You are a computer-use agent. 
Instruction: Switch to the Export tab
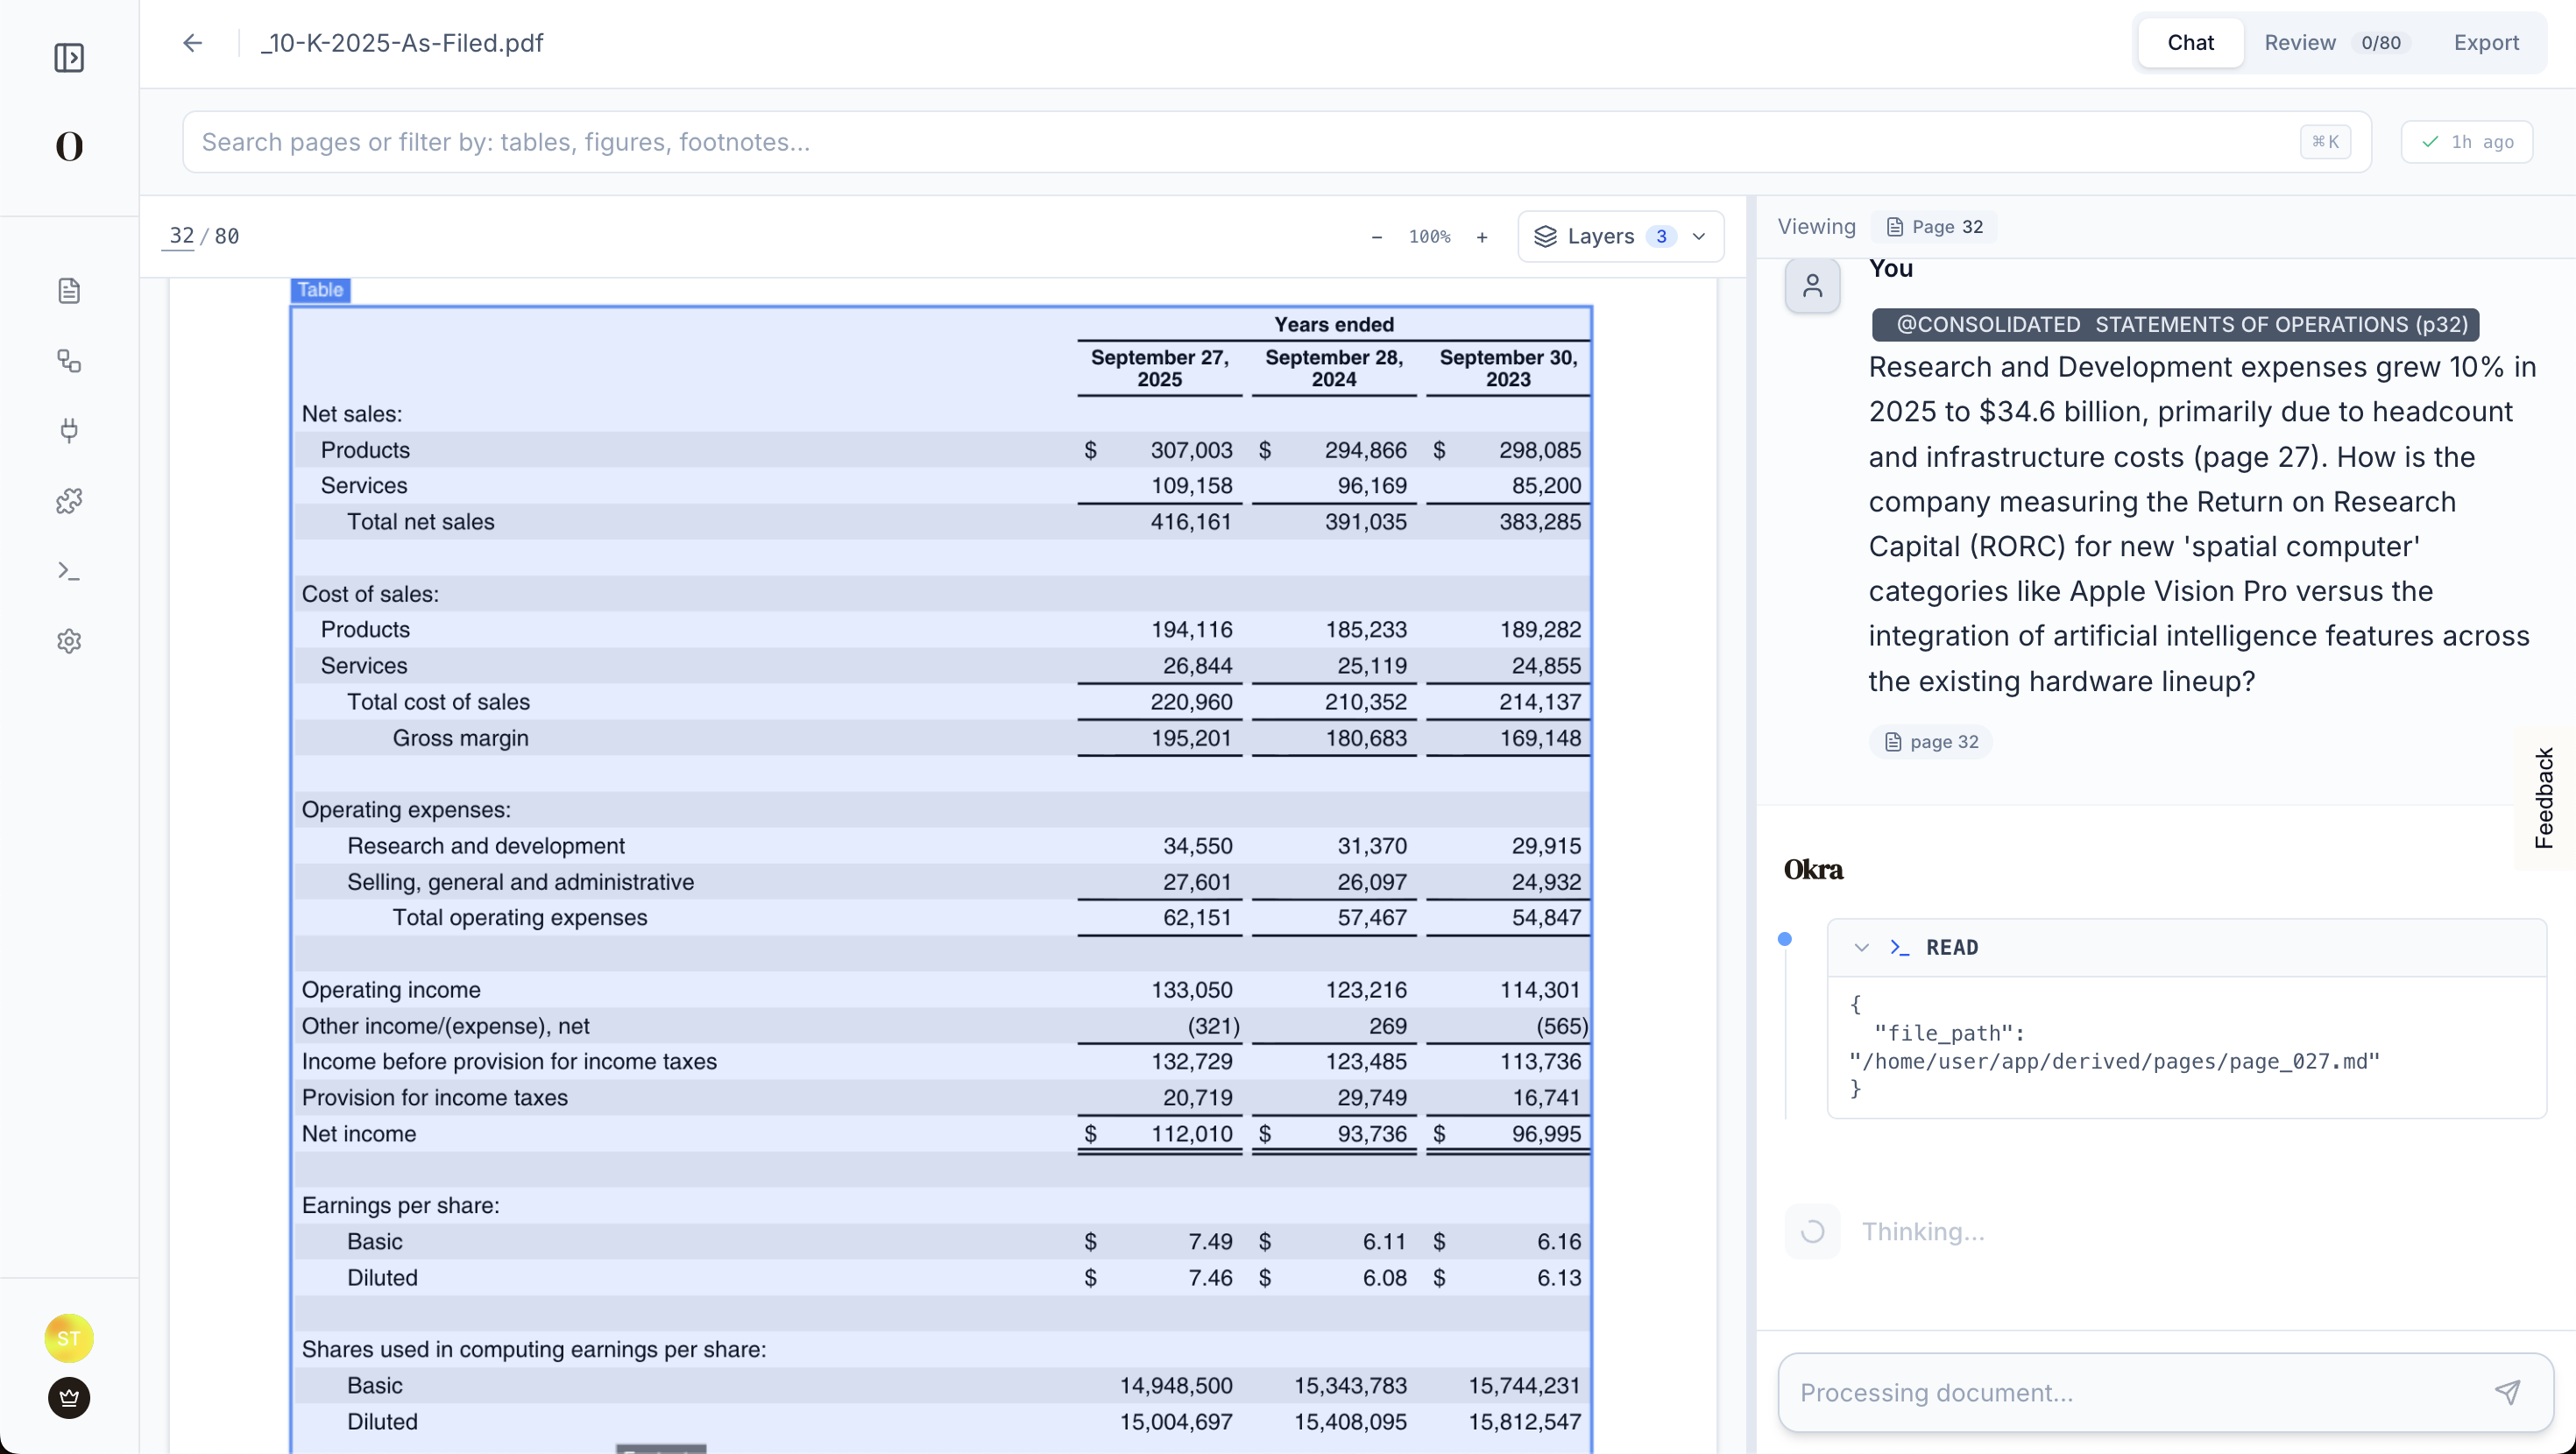[x=2486, y=43]
